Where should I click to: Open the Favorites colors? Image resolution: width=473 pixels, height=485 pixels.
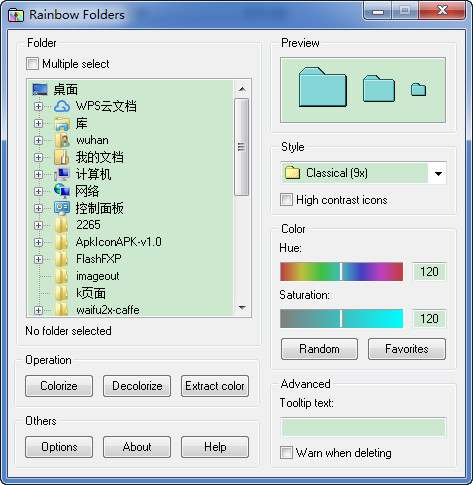(x=407, y=349)
